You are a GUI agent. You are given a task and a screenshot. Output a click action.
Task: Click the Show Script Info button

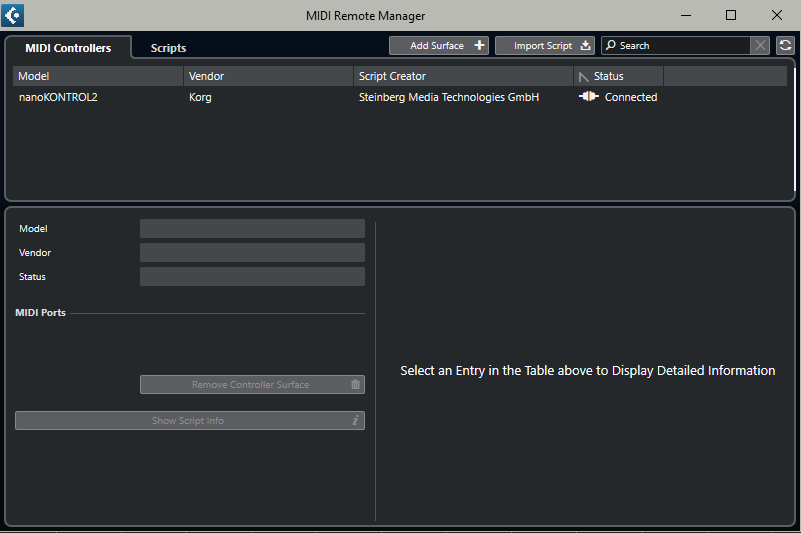[190, 421]
